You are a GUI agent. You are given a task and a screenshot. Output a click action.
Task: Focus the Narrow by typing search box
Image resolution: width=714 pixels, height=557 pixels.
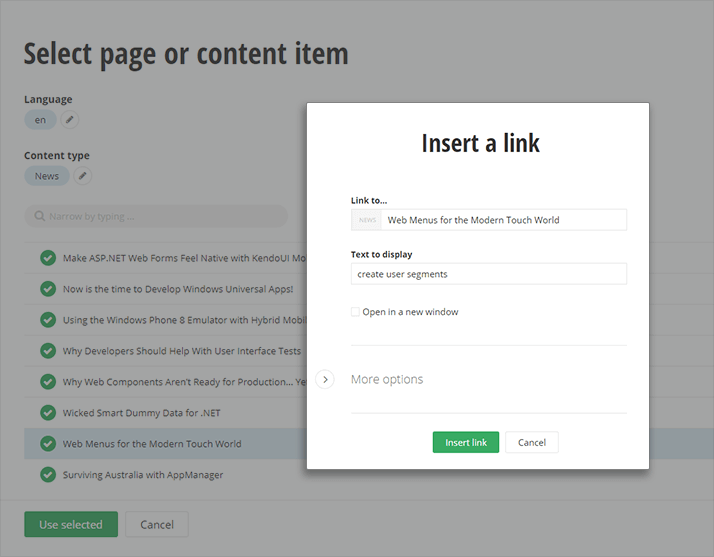(156, 216)
